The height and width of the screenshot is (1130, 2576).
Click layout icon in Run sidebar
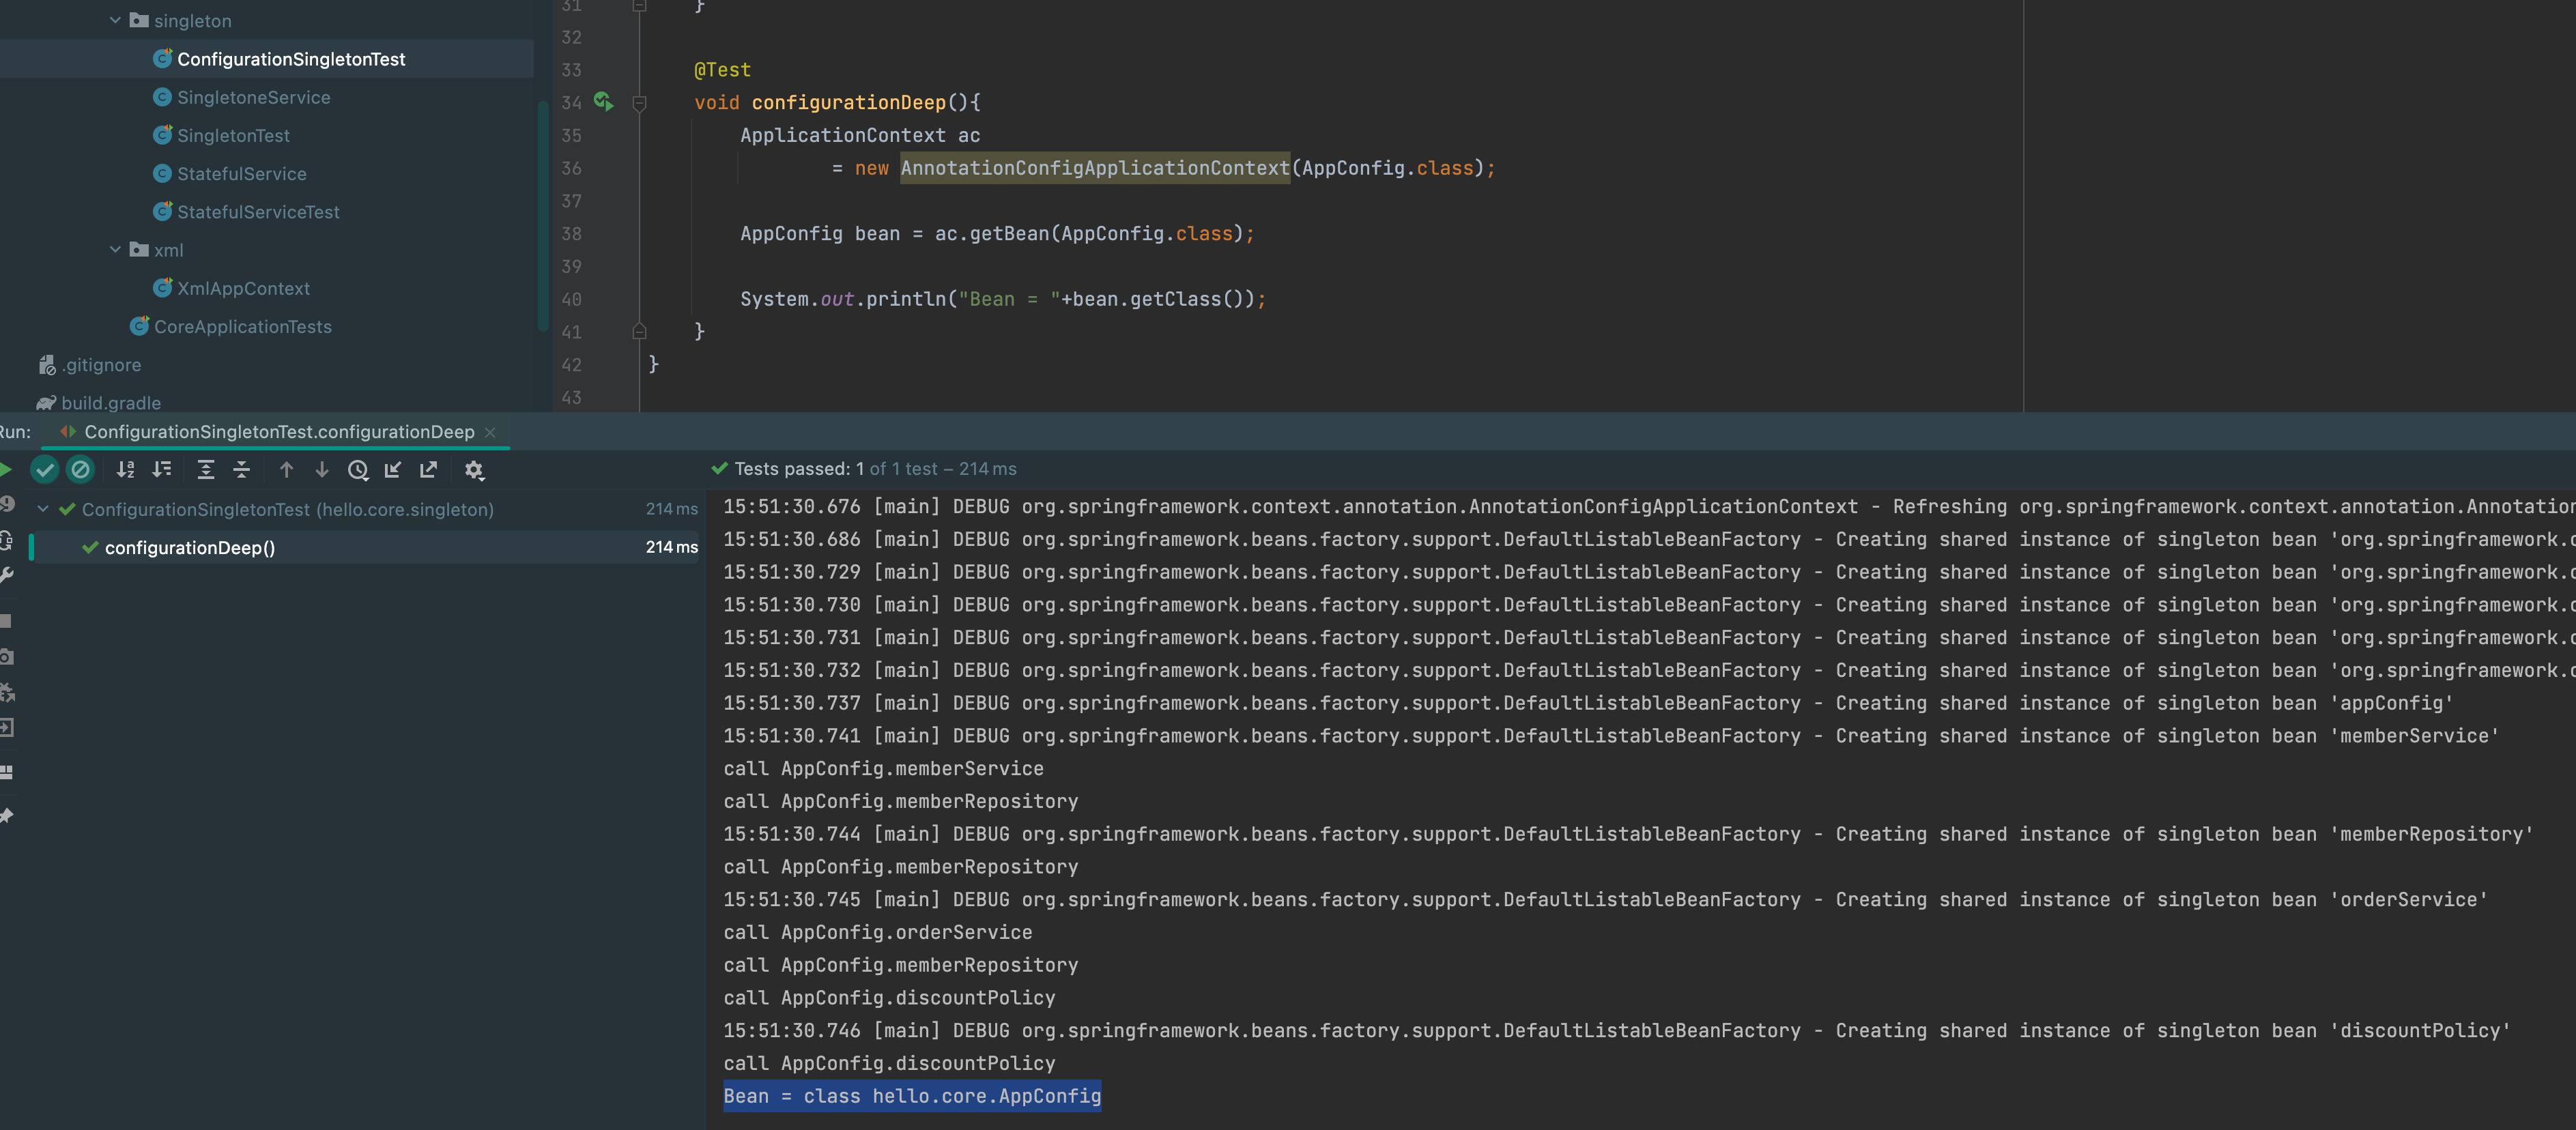tap(6, 772)
